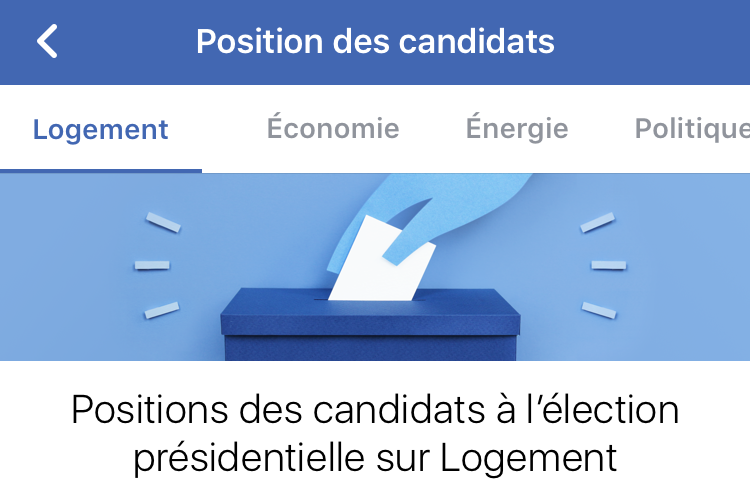
Task: Click the 'présidentielle sur Logement' heading line
Action: 375,457
